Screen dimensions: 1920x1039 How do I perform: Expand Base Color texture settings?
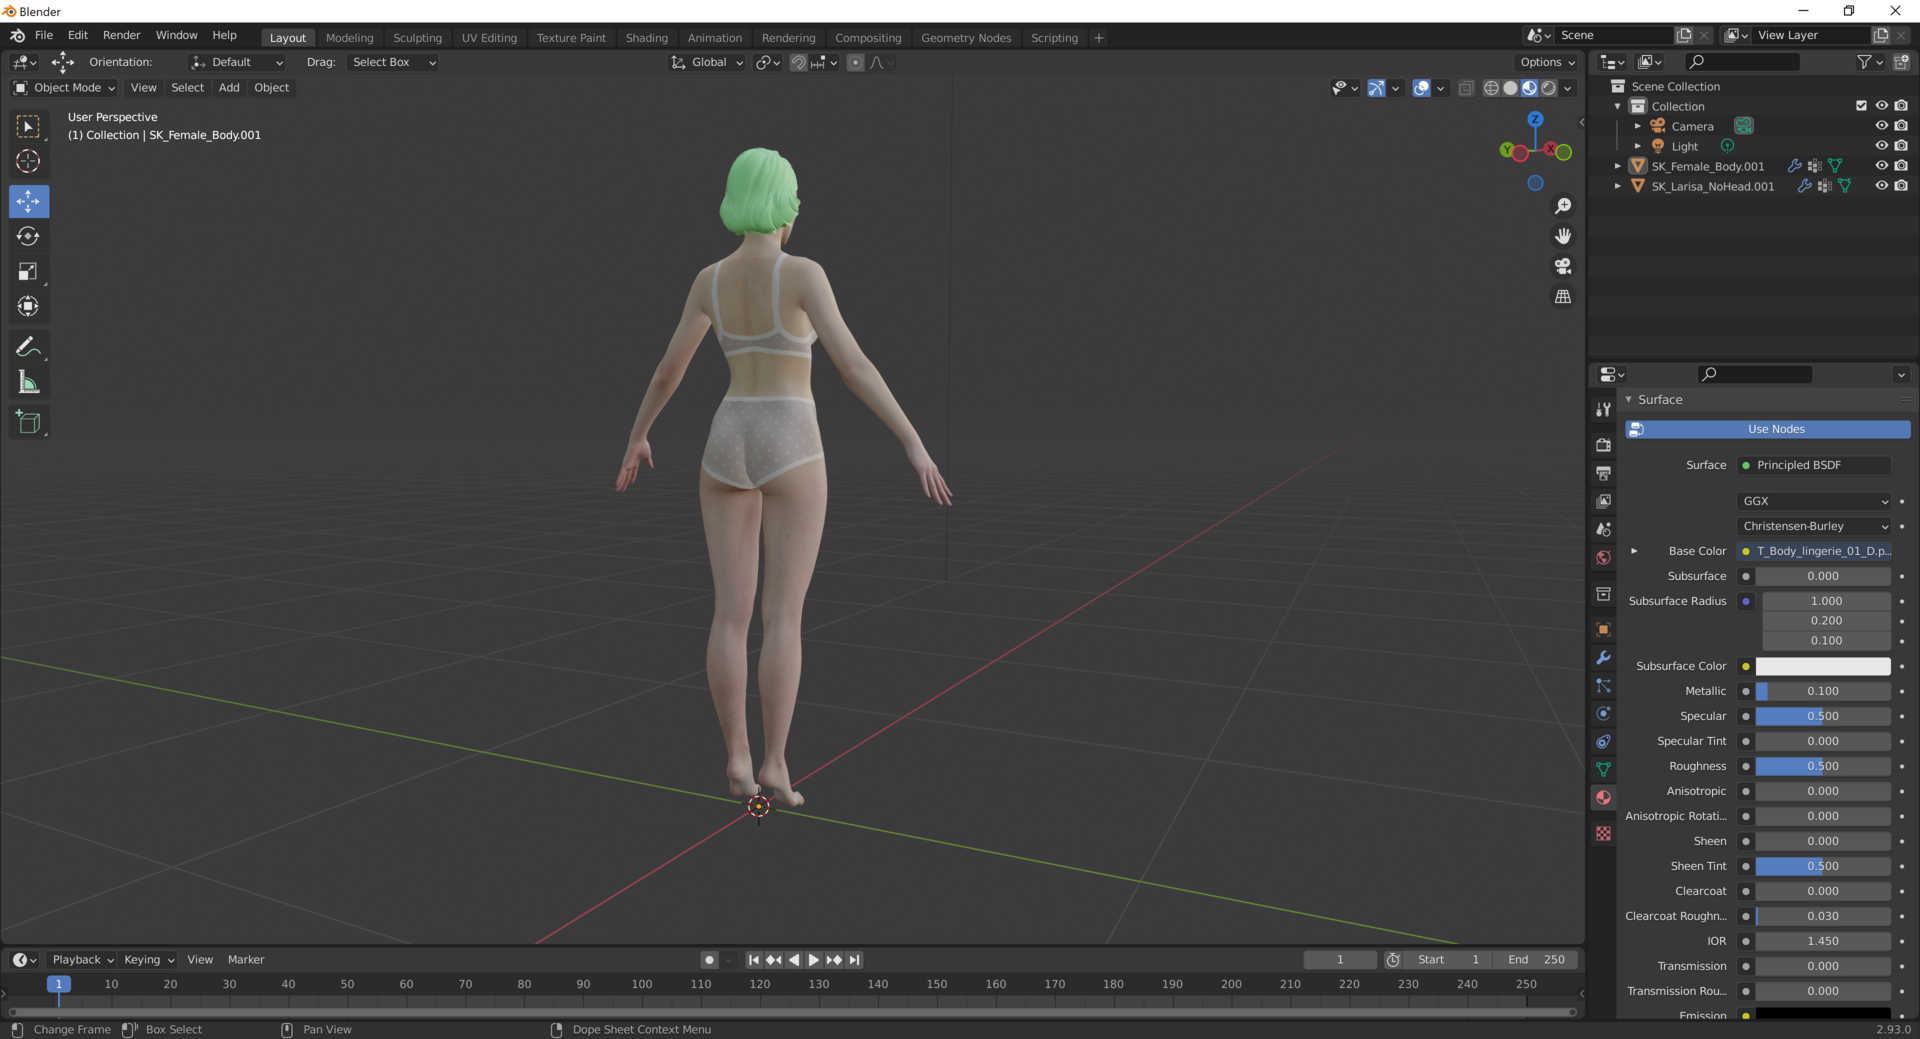pyautogui.click(x=1634, y=551)
